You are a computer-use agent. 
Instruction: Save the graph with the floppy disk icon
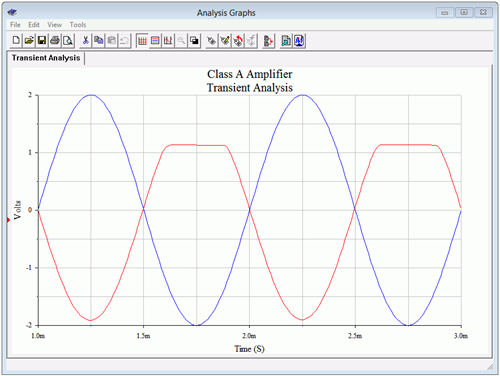tap(42, 41)
